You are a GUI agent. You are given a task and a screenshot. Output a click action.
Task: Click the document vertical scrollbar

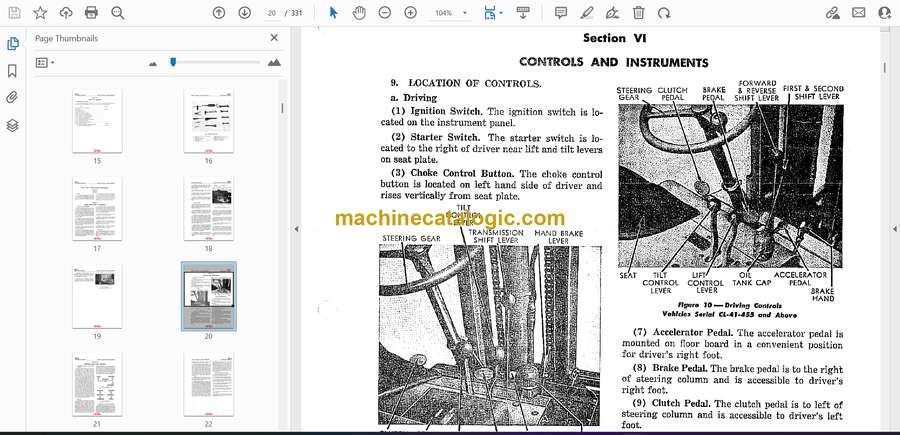coord(884,68)
